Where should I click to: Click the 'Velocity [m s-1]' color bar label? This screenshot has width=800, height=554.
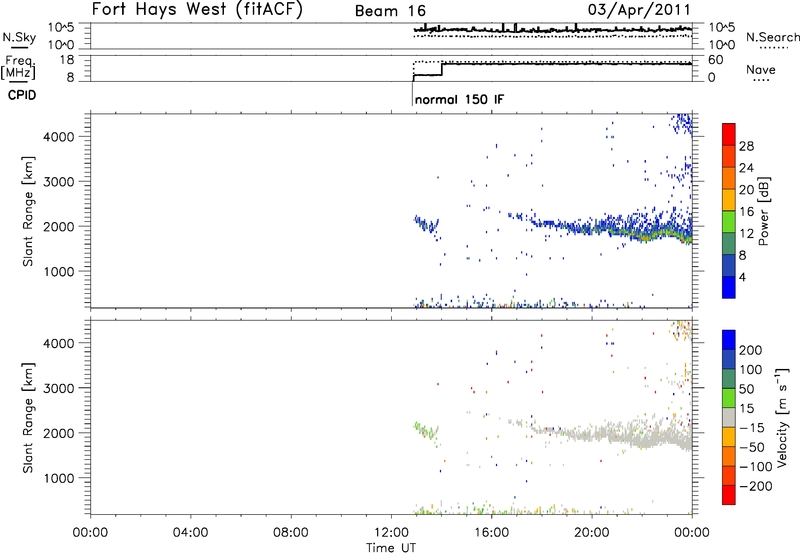pyautogui.click(x=782, y=417)
